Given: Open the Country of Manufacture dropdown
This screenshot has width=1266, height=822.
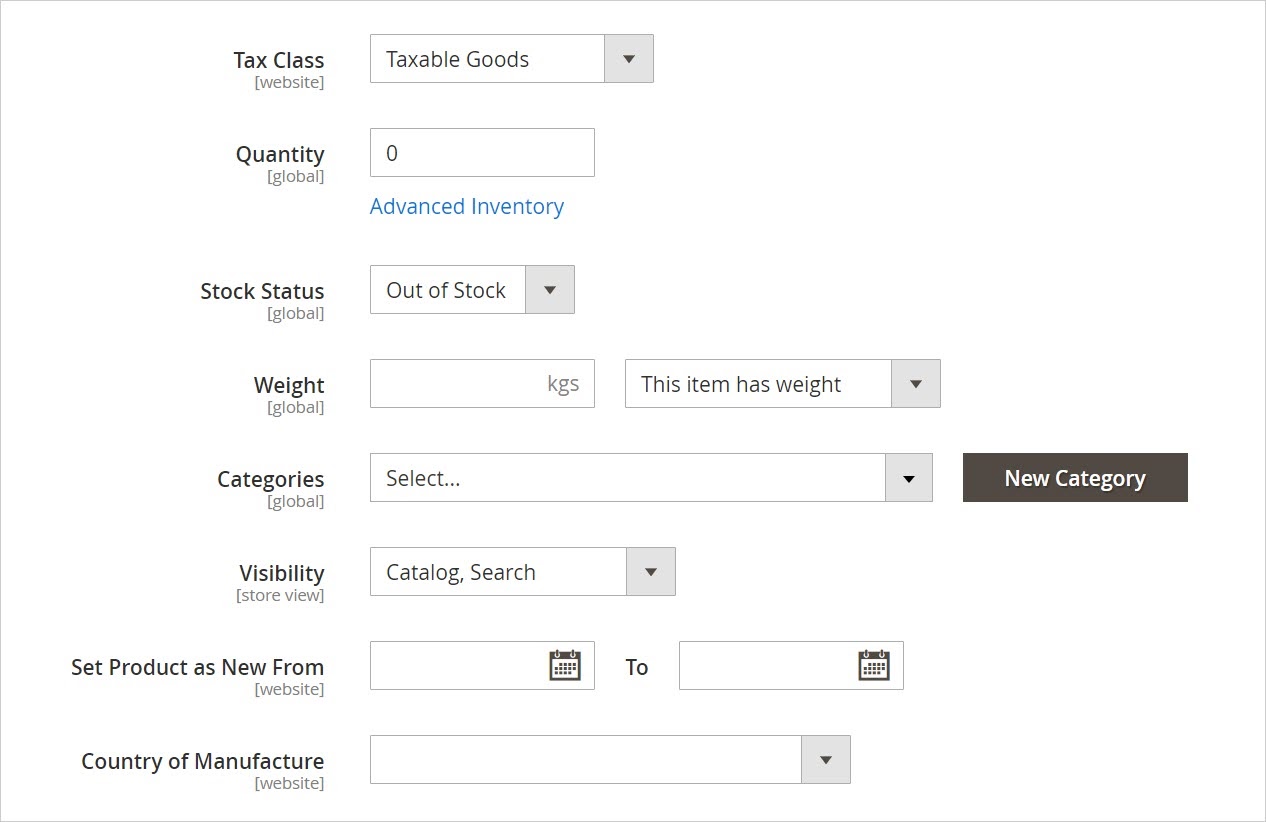Looking at the screenshot, I should pyautogui.click(x=609, y=760).
